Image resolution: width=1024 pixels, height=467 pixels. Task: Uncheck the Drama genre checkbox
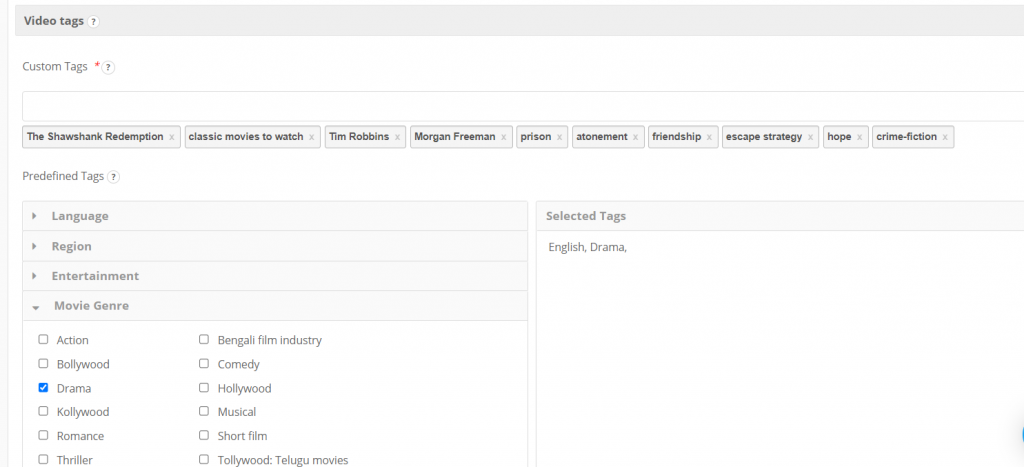click(43, 388)
